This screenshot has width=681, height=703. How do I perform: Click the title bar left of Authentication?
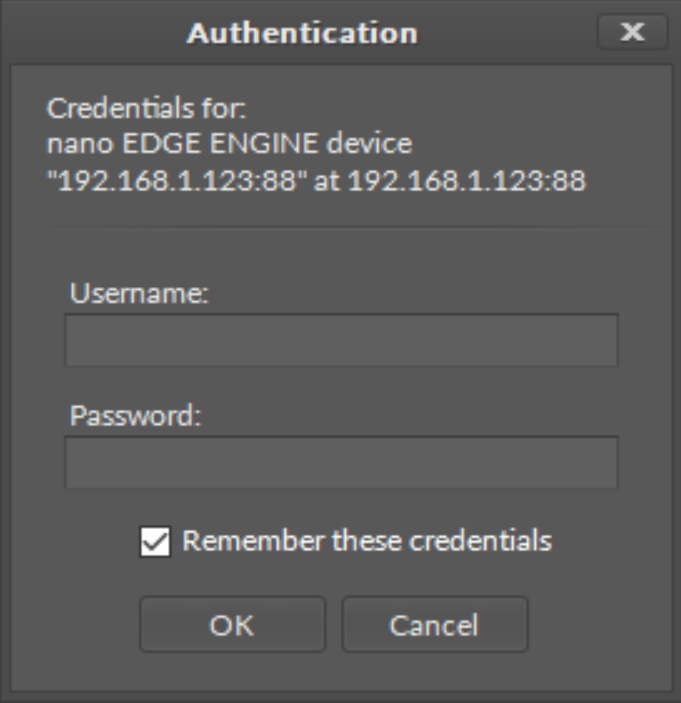coord(100,33)
